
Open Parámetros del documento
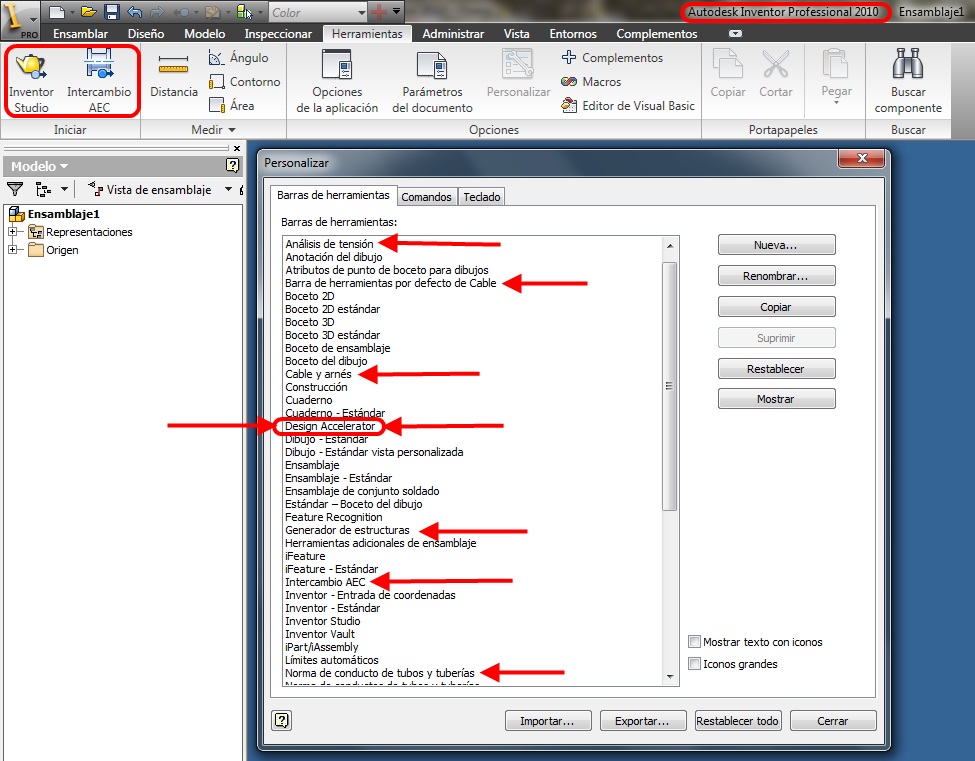click(x=432, y=81)
